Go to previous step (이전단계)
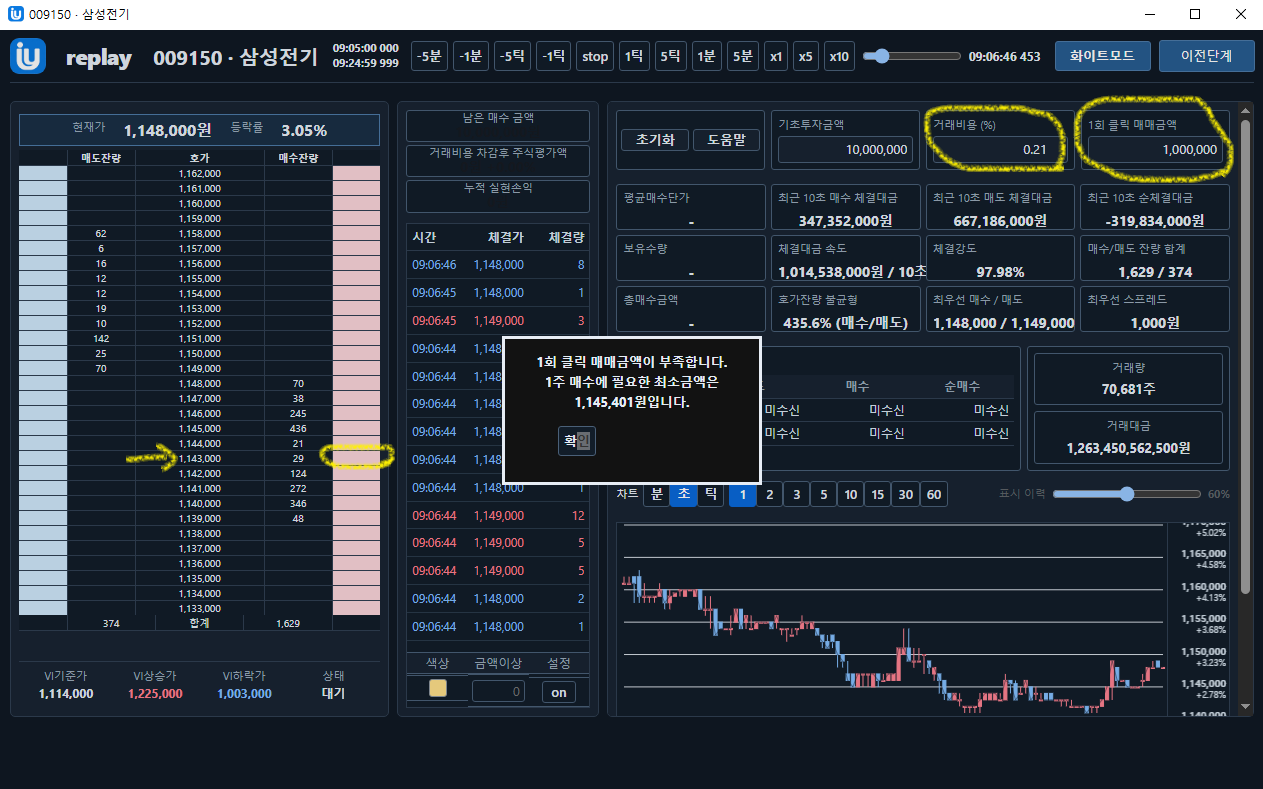Image resolution: width=1263 pixels, height=789 pixels. (x=1206, y=56)
